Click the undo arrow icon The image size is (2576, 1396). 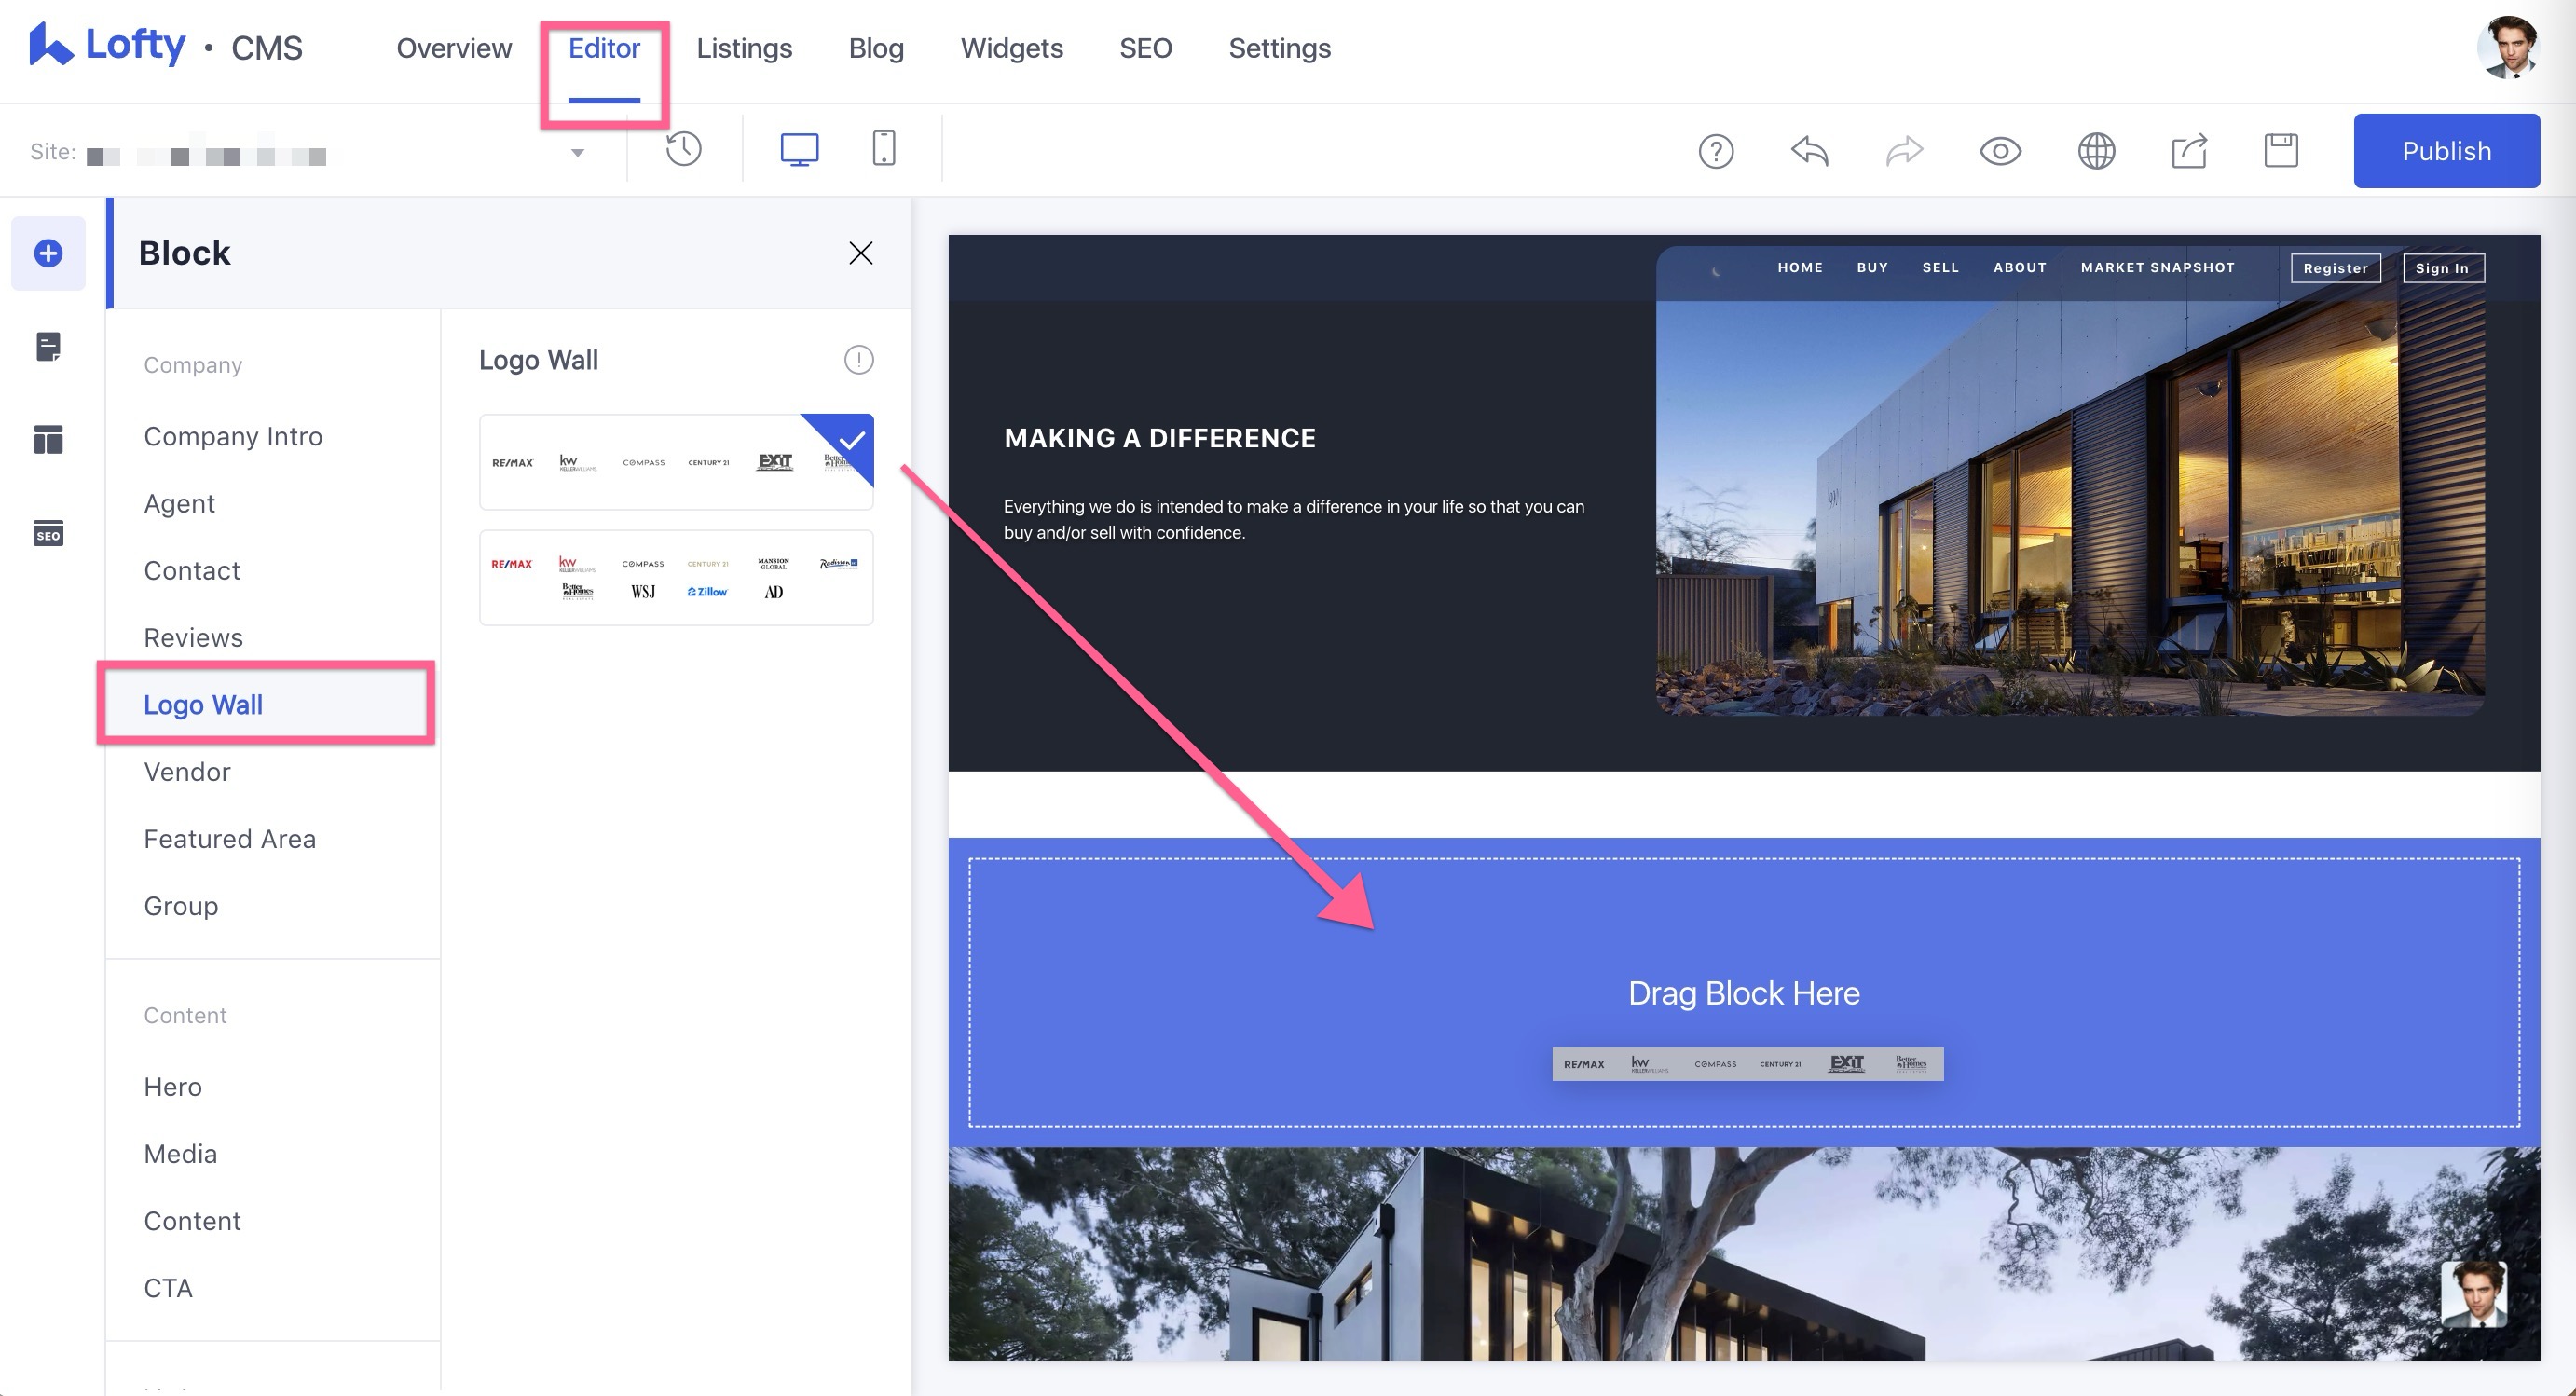(1809, 151)
